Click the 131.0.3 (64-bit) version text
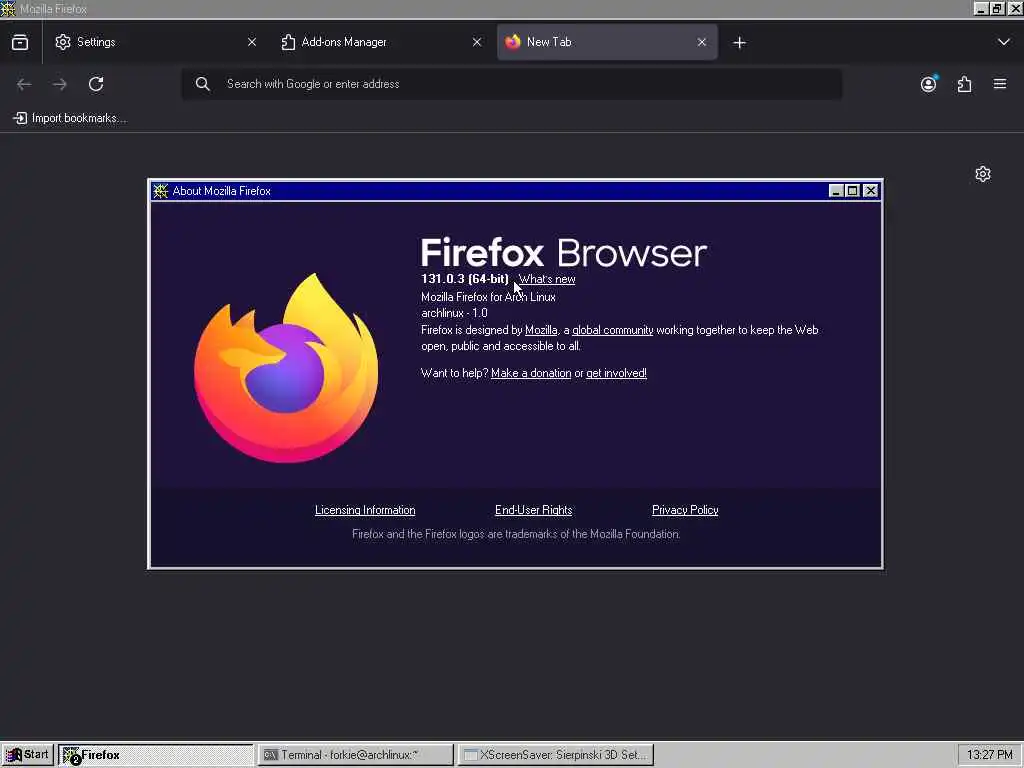 pyautogui.click(x=464, y=280)
